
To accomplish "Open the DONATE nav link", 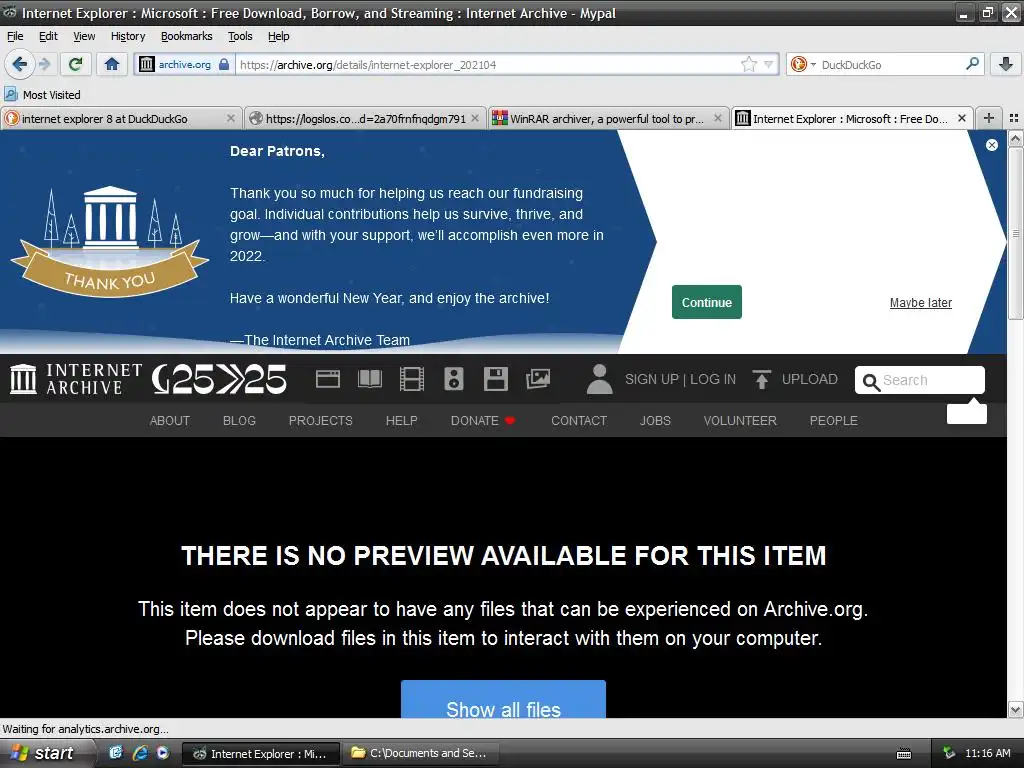I will [x=483, y=421].
